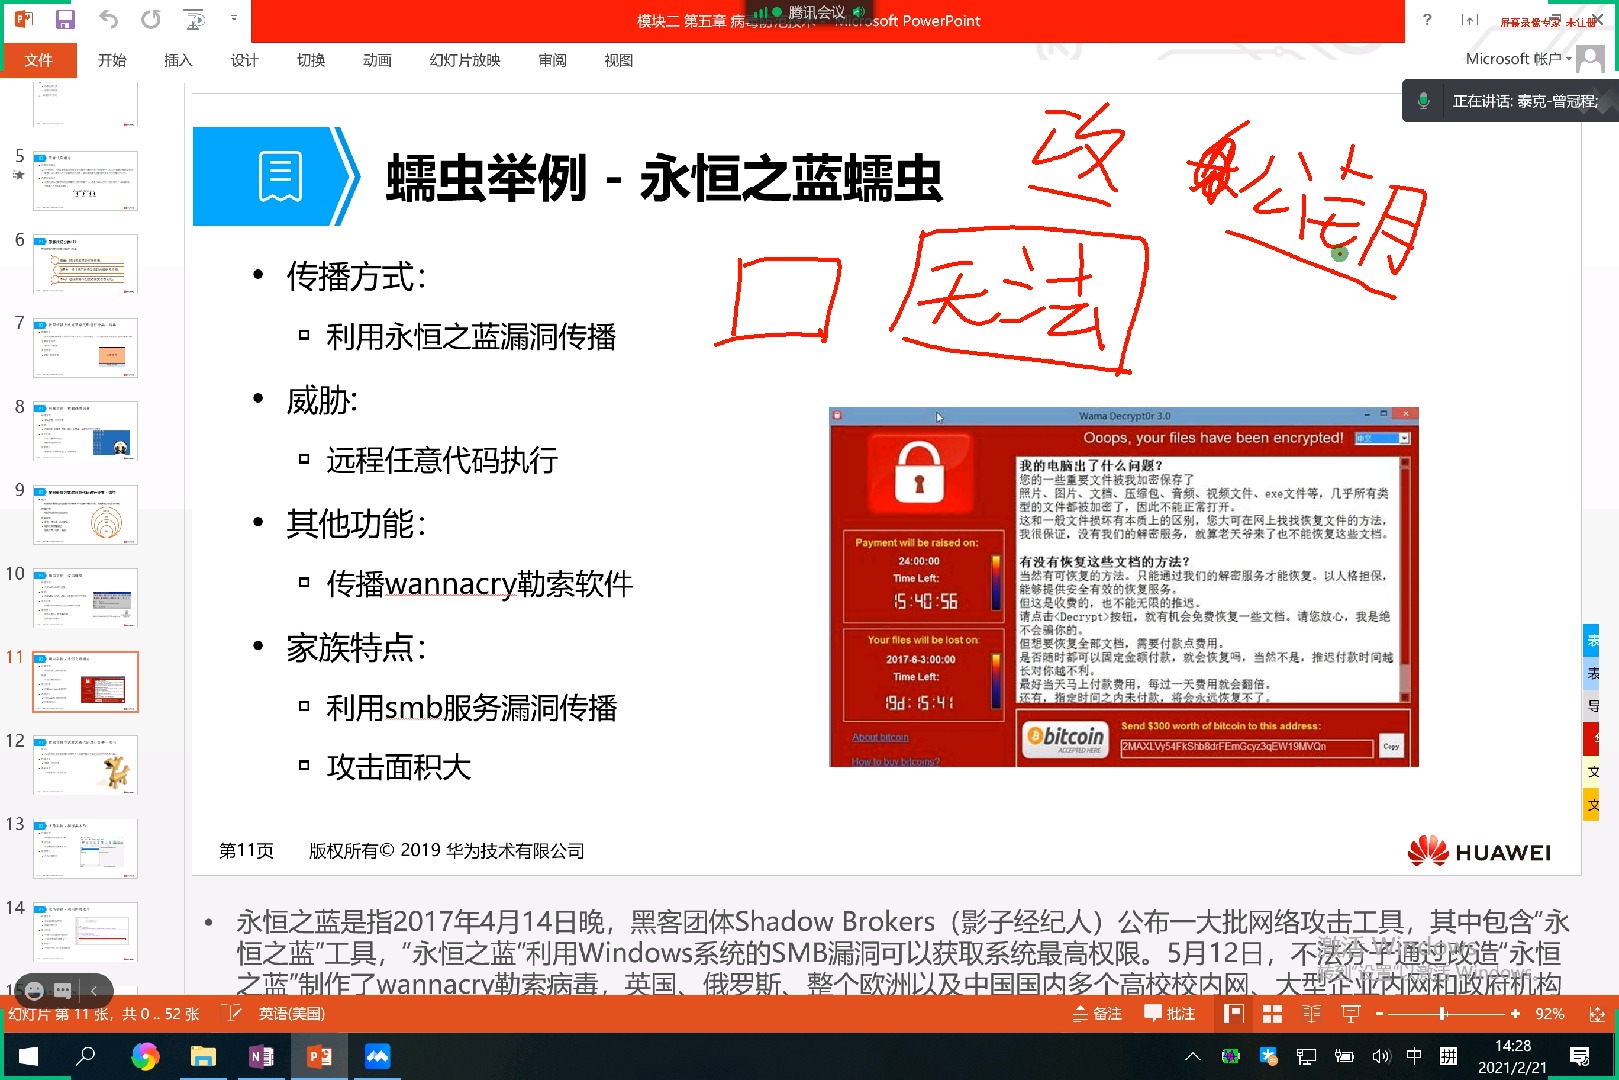The image size is (1619, 1080).
Task: Click the text 远程任意代码执行
Action: point(441,460)
